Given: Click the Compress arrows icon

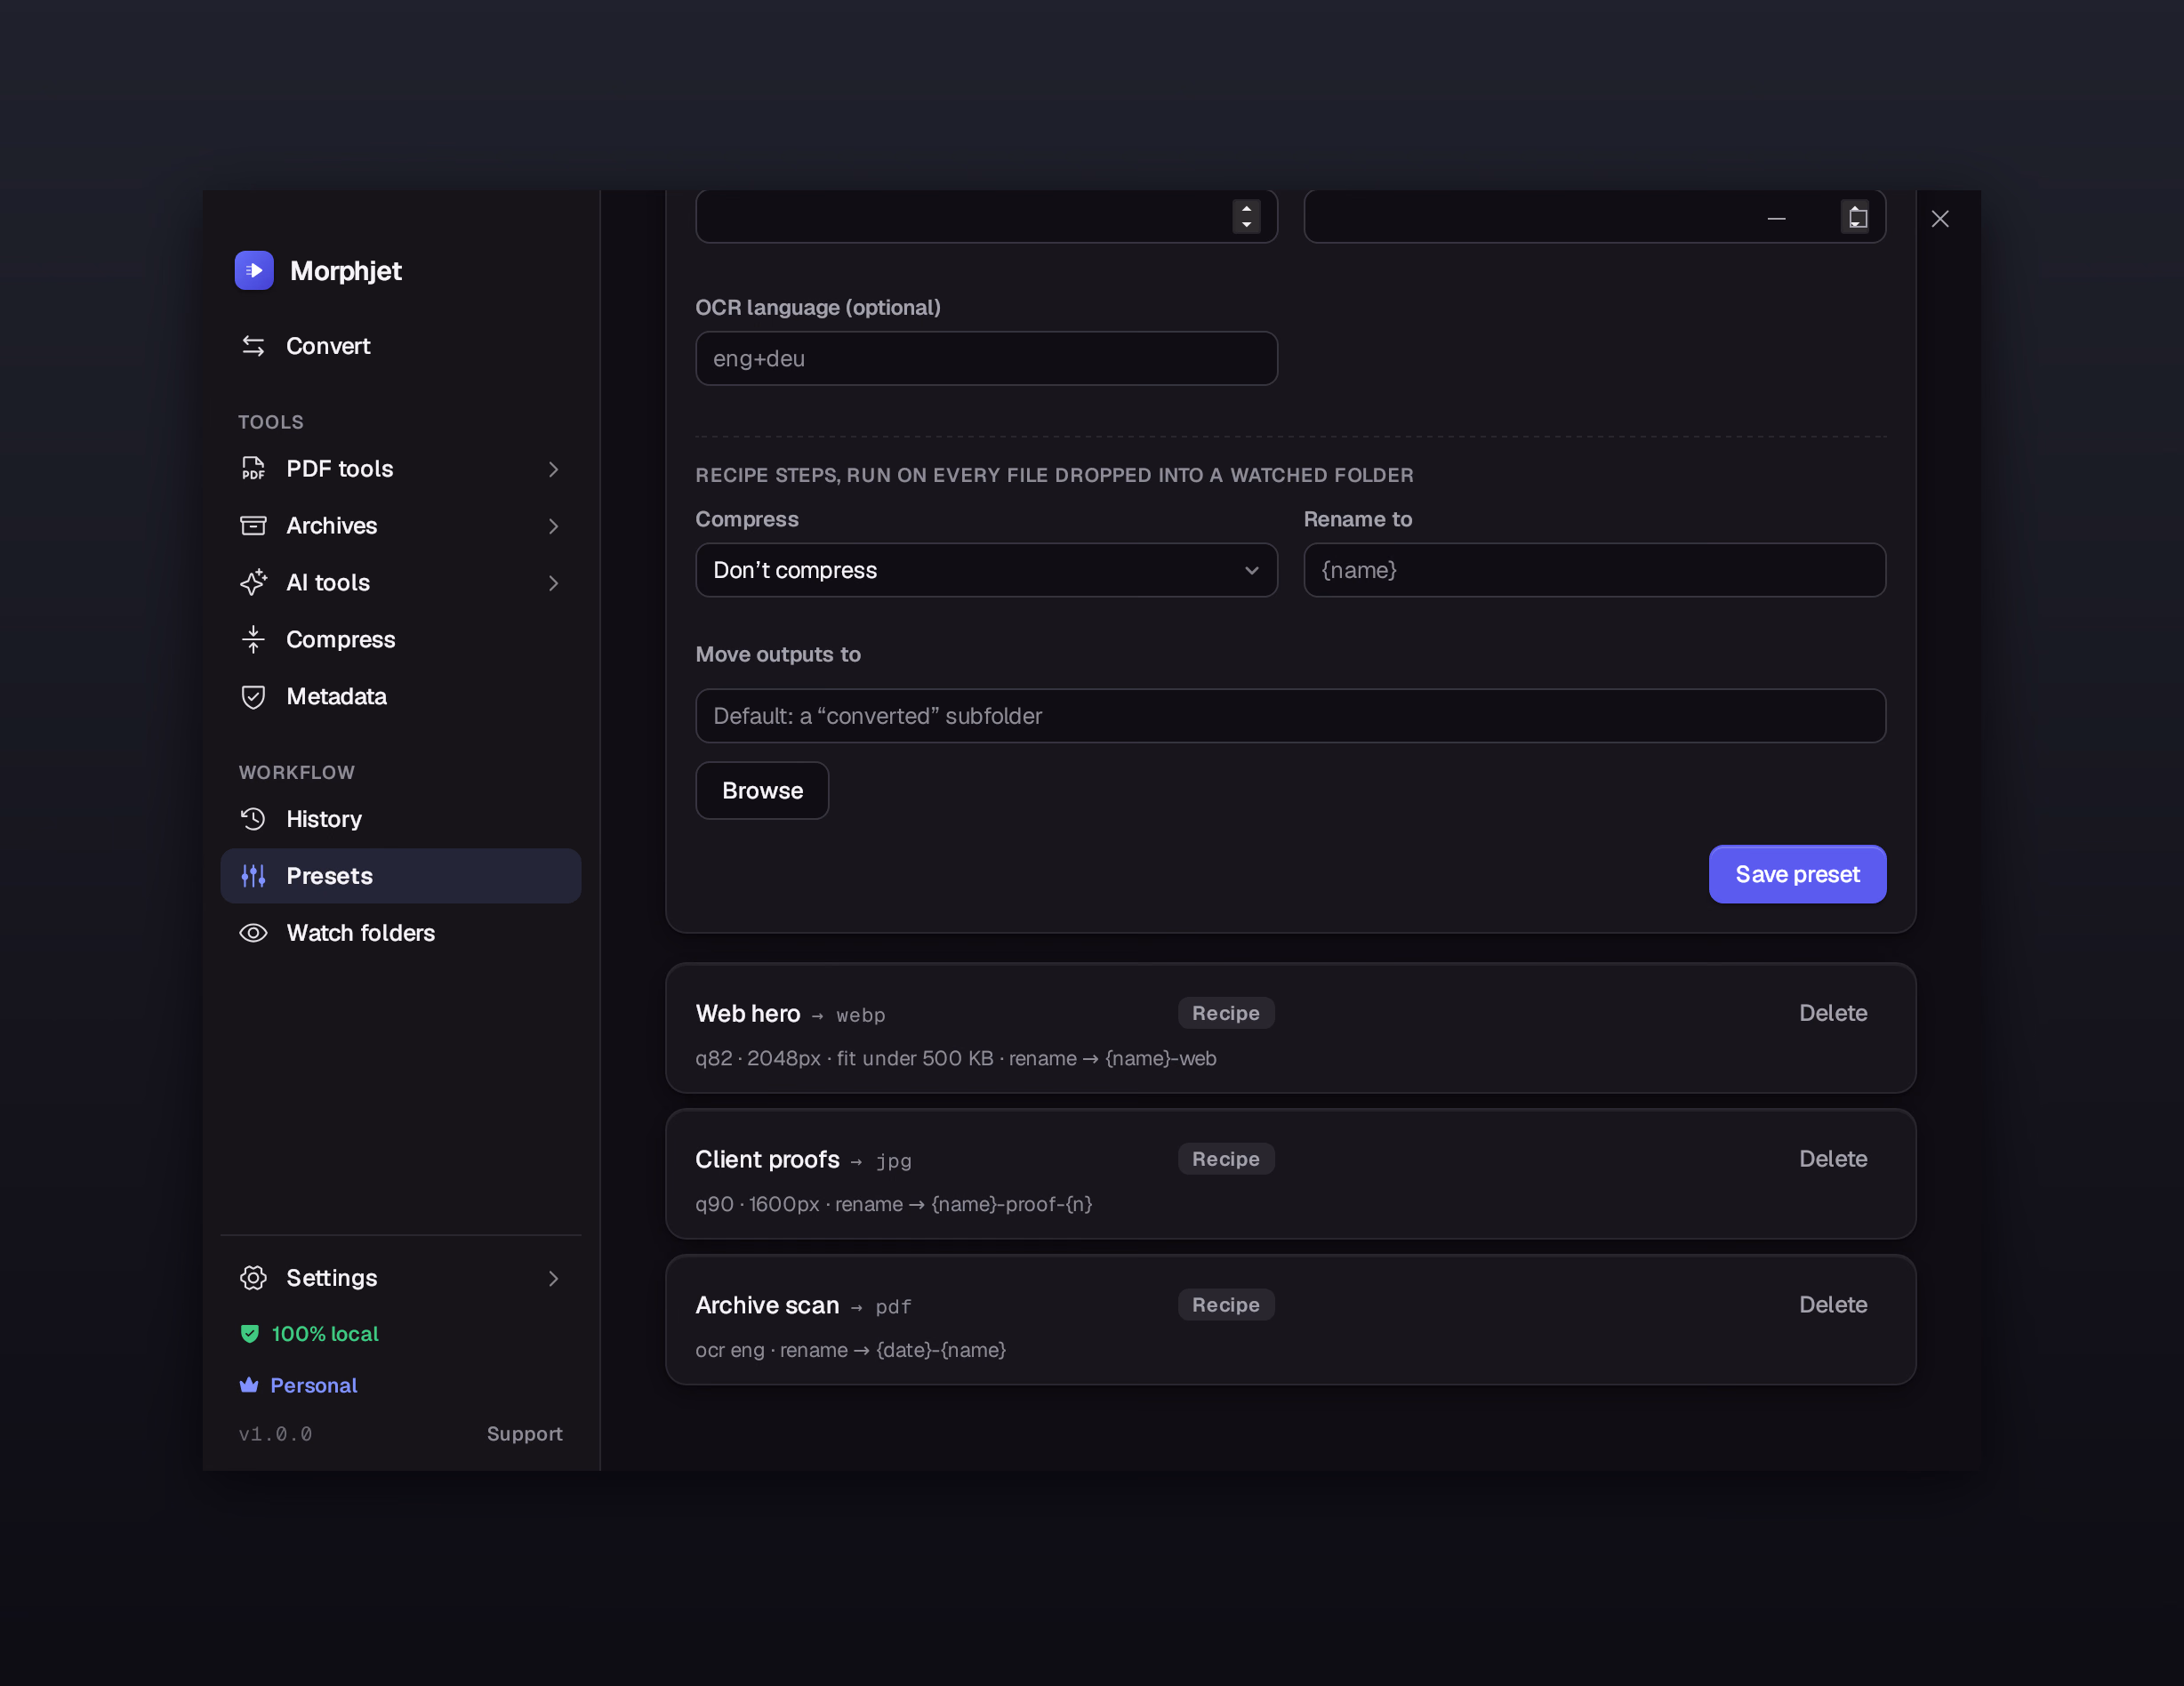Looking at the screenshot, I should point(253,639).
